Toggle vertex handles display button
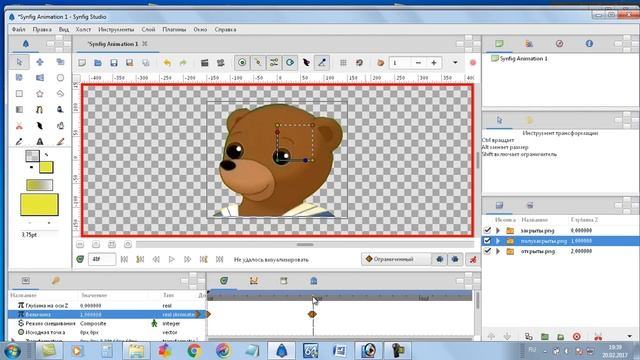640x360 pixels. coord(258,63)
